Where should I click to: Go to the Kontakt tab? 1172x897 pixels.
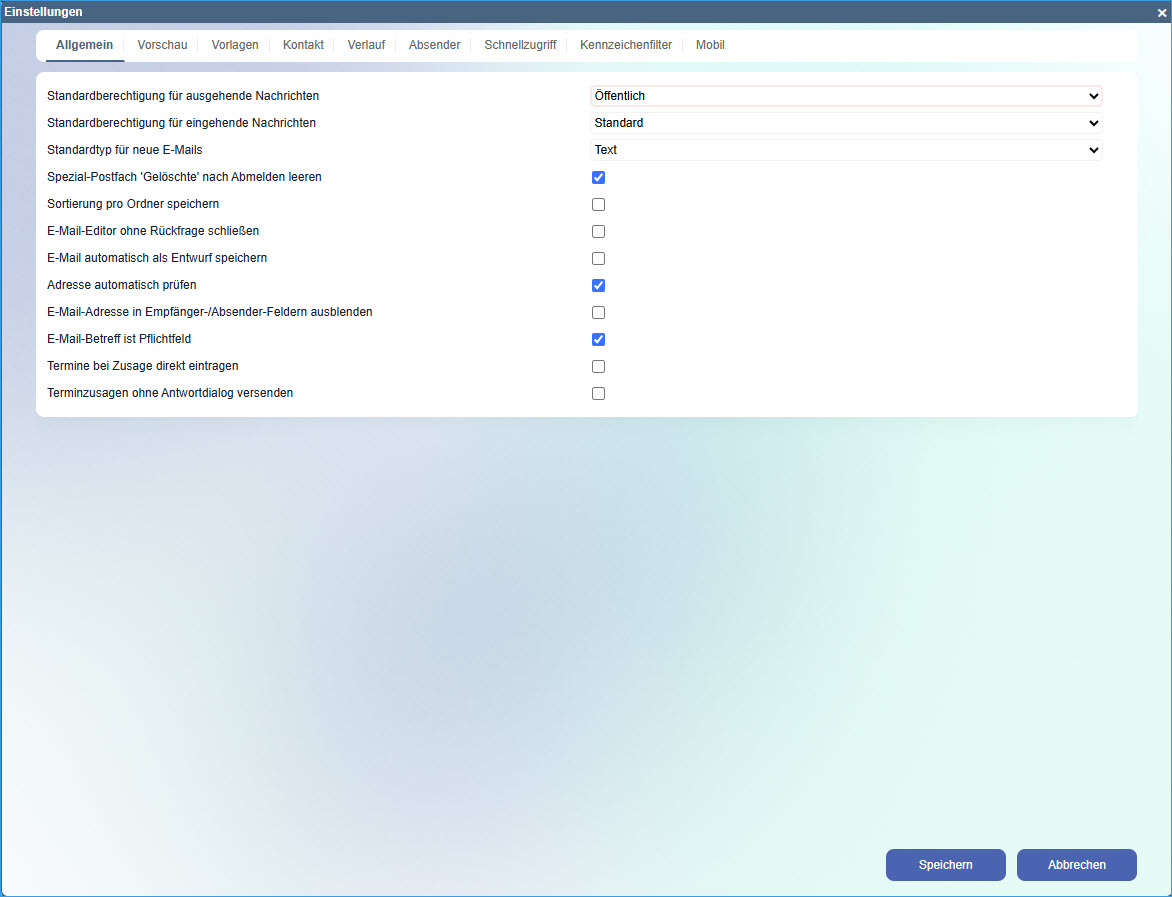point(303,45)
